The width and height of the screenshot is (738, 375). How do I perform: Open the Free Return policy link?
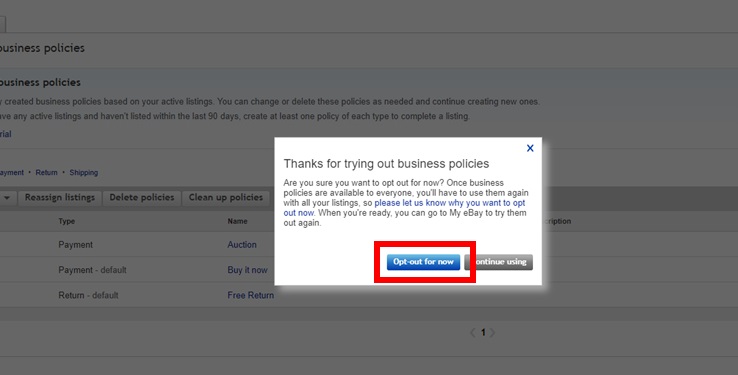pyautogui.click(x=250, y=295)
